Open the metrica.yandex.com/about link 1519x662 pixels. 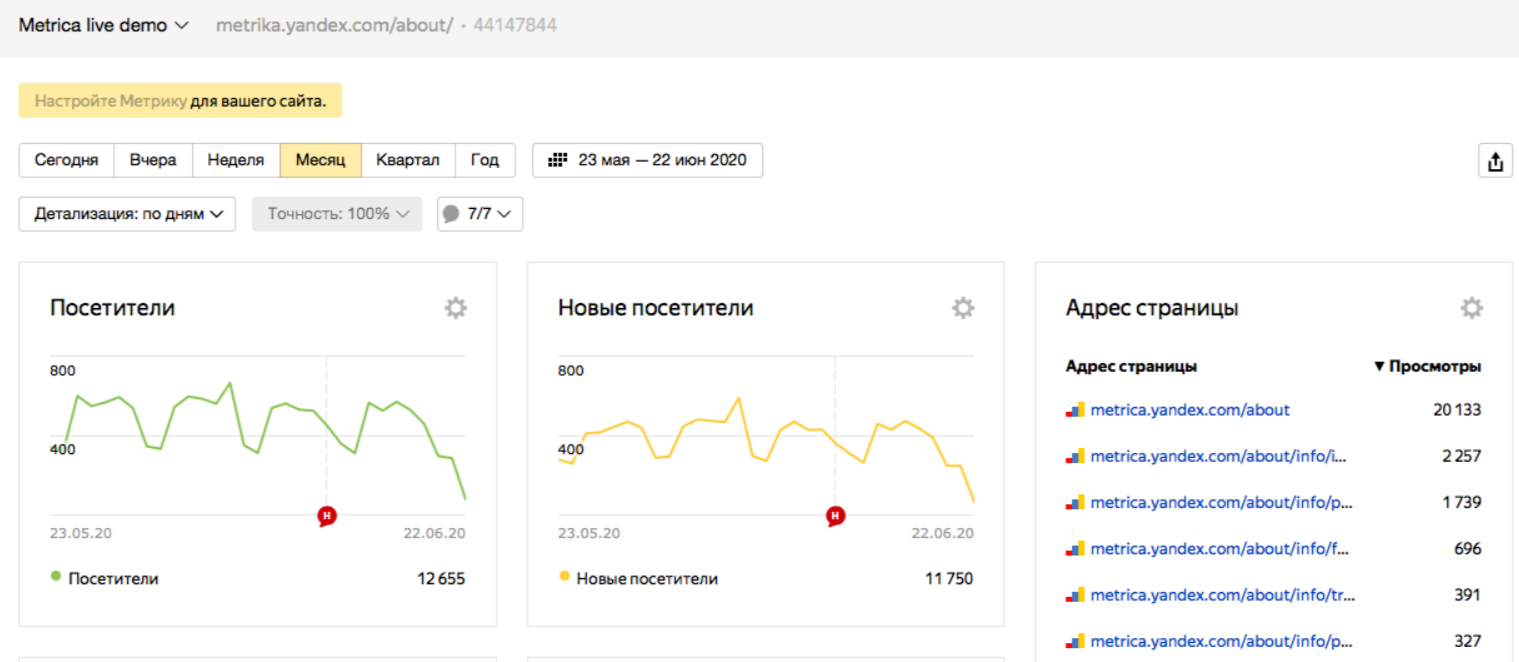1190,410
